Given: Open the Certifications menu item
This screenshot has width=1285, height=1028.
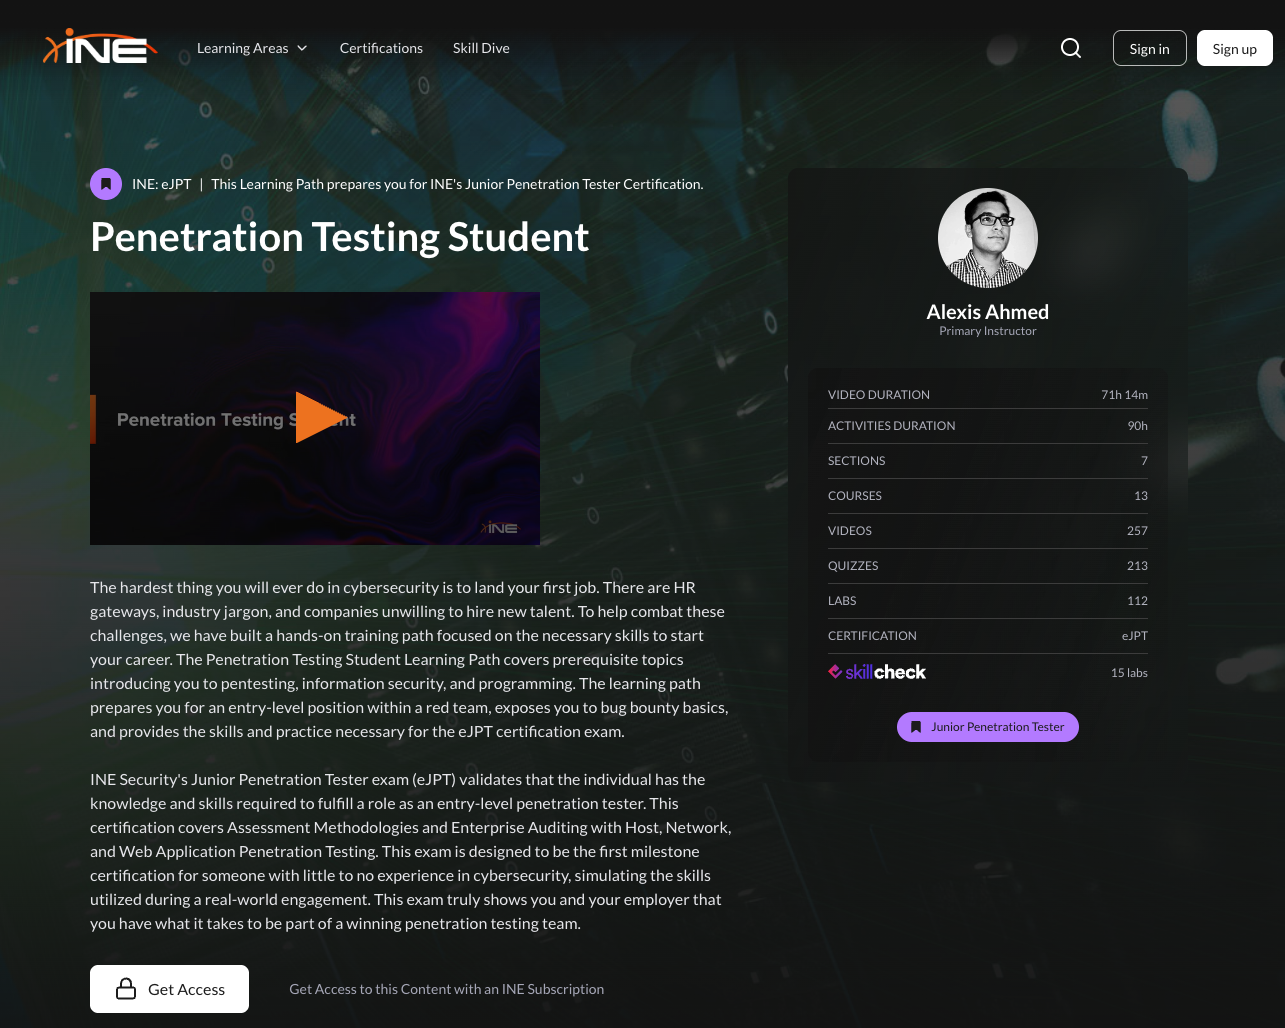Looking at the screenshot, I should [x=381, y=48].
